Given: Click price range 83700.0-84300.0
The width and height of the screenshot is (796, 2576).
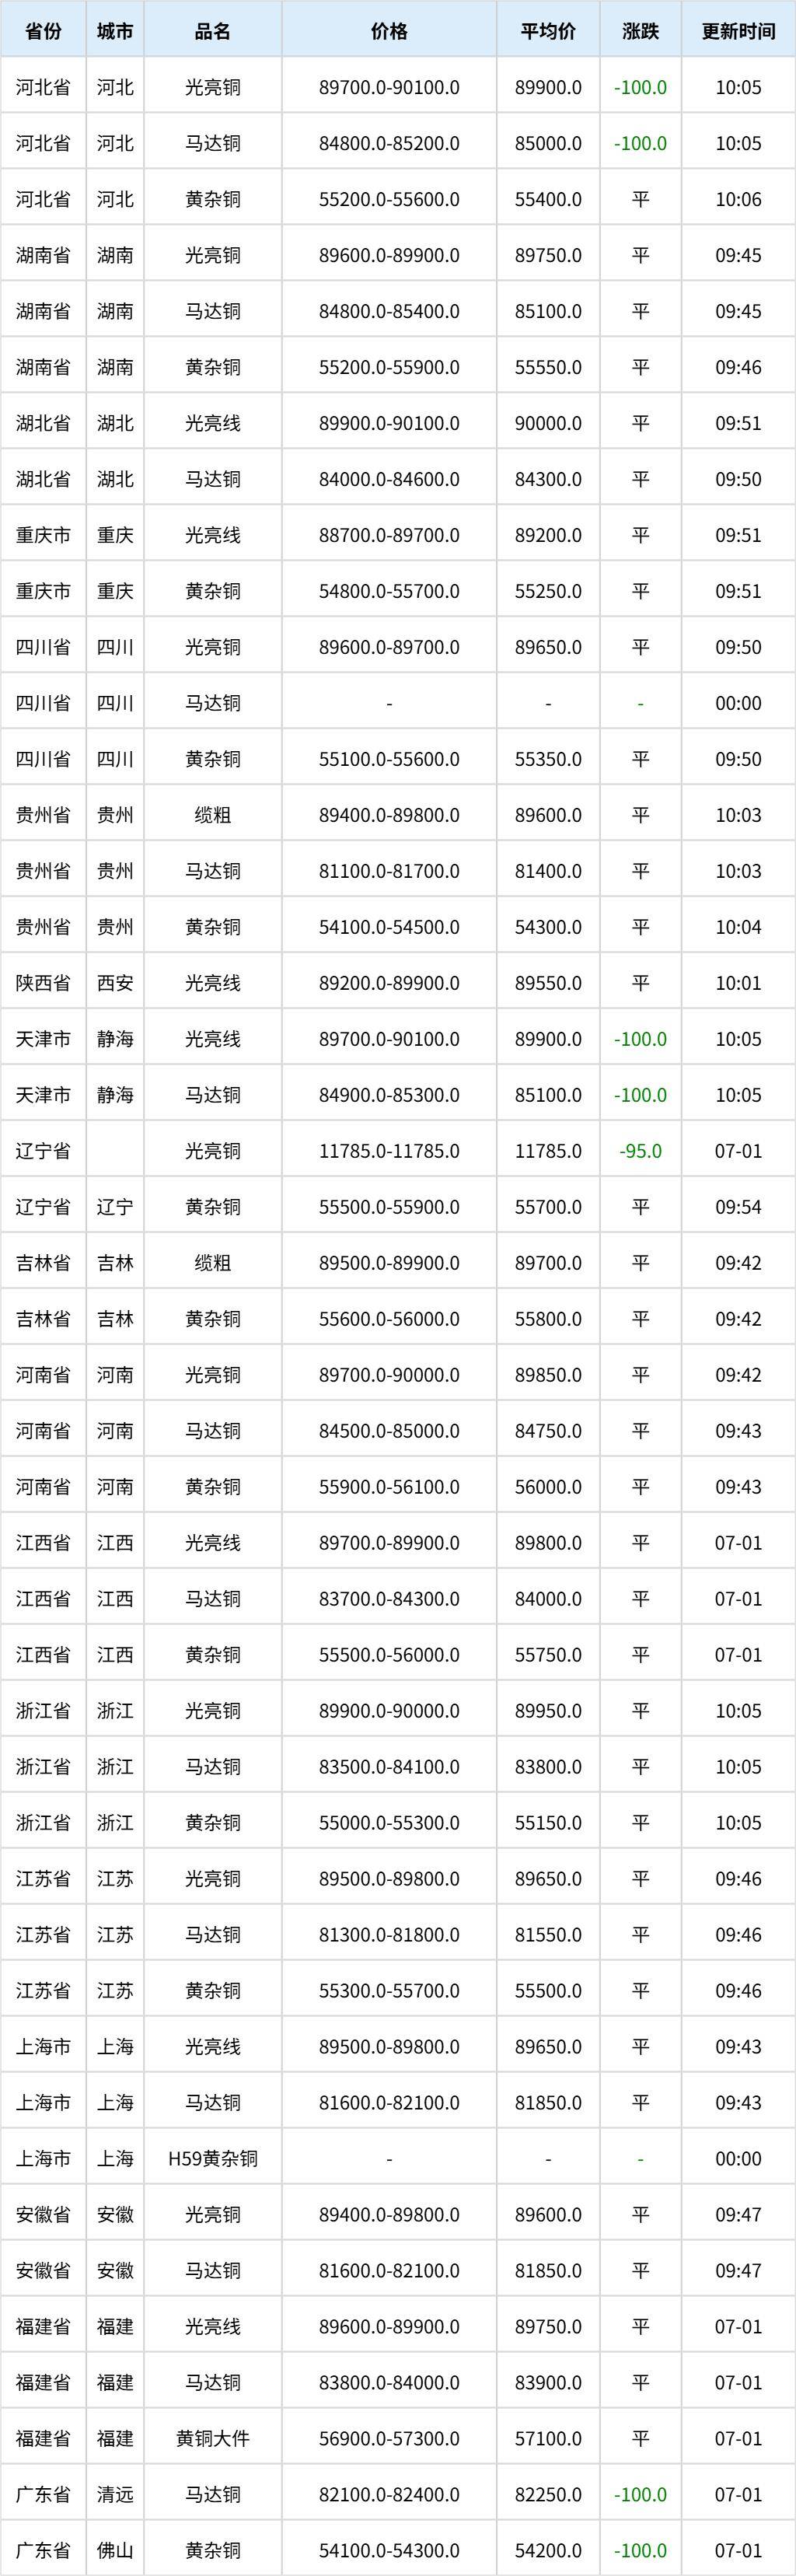Looking at the screenshot, I should [x=389, y=1599].
